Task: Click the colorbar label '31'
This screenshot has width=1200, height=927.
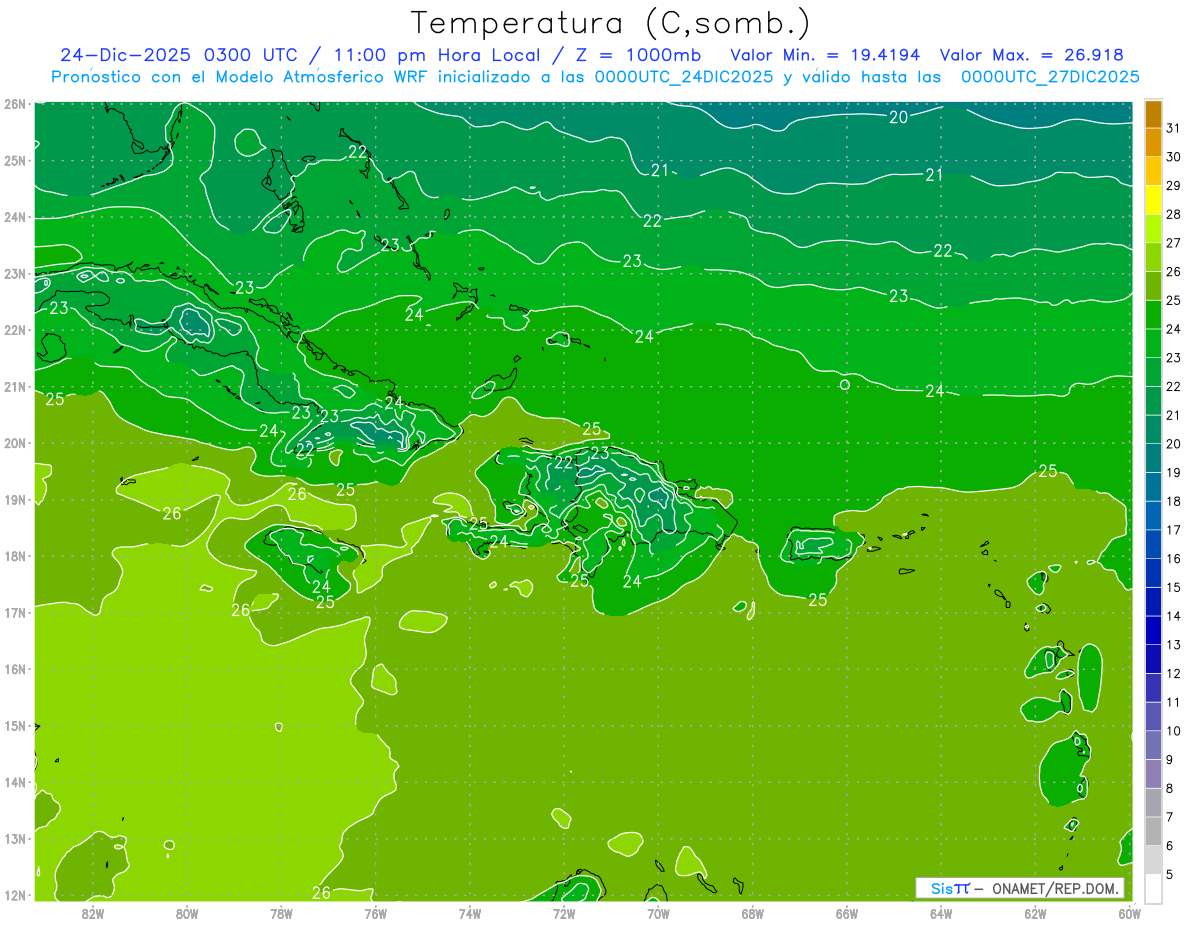Action: (1174, 128)
